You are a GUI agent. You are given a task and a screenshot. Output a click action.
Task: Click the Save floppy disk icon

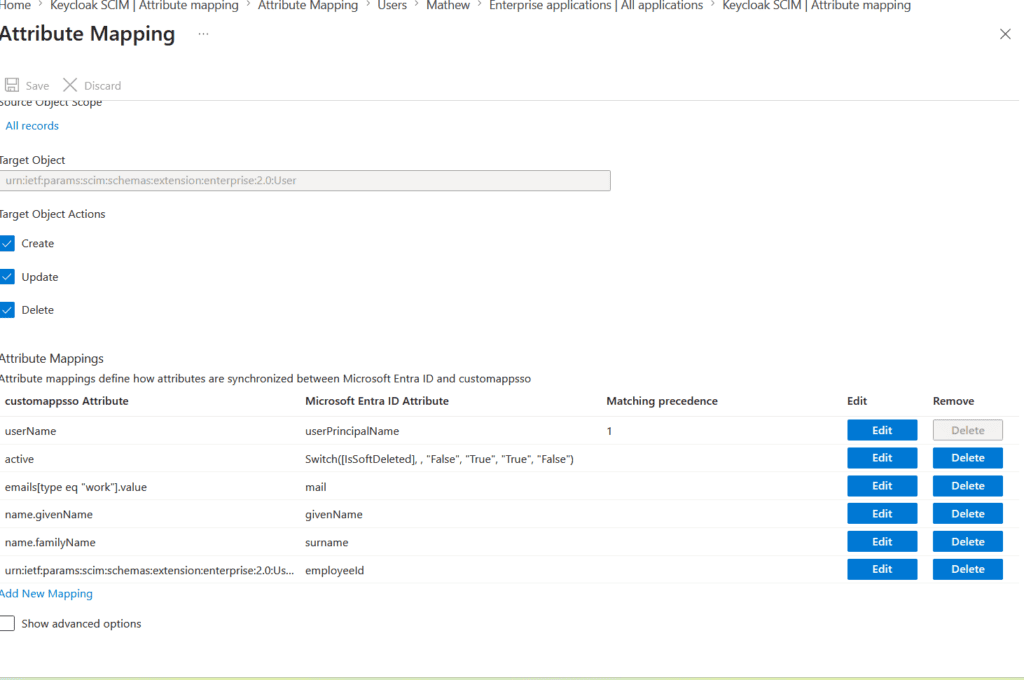12,85
